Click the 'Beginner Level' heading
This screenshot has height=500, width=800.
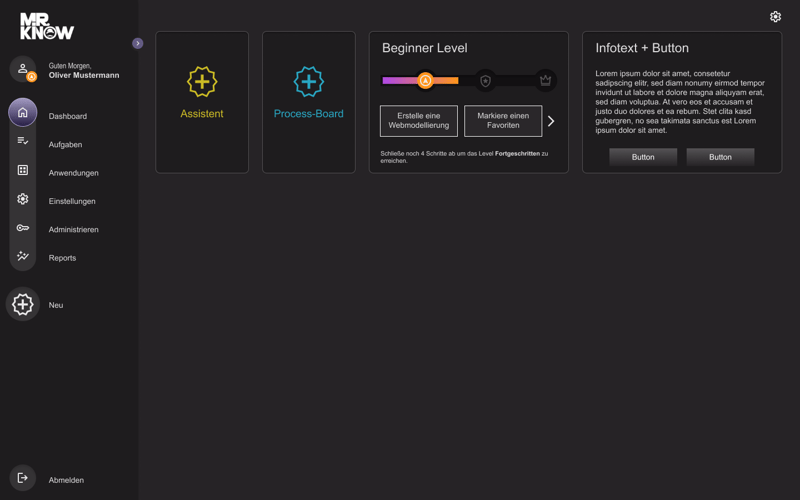424,48
